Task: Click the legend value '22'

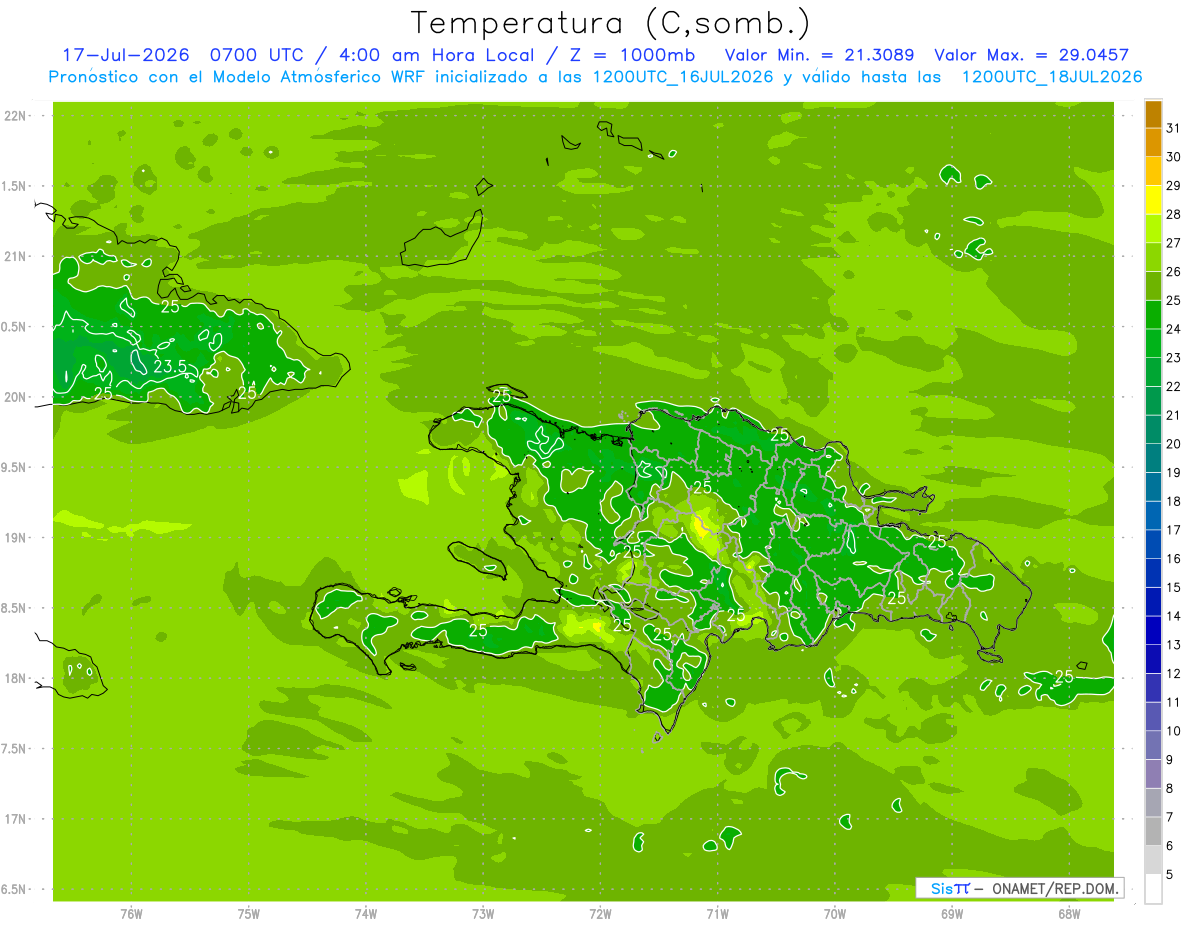Action: point(1173,387)
